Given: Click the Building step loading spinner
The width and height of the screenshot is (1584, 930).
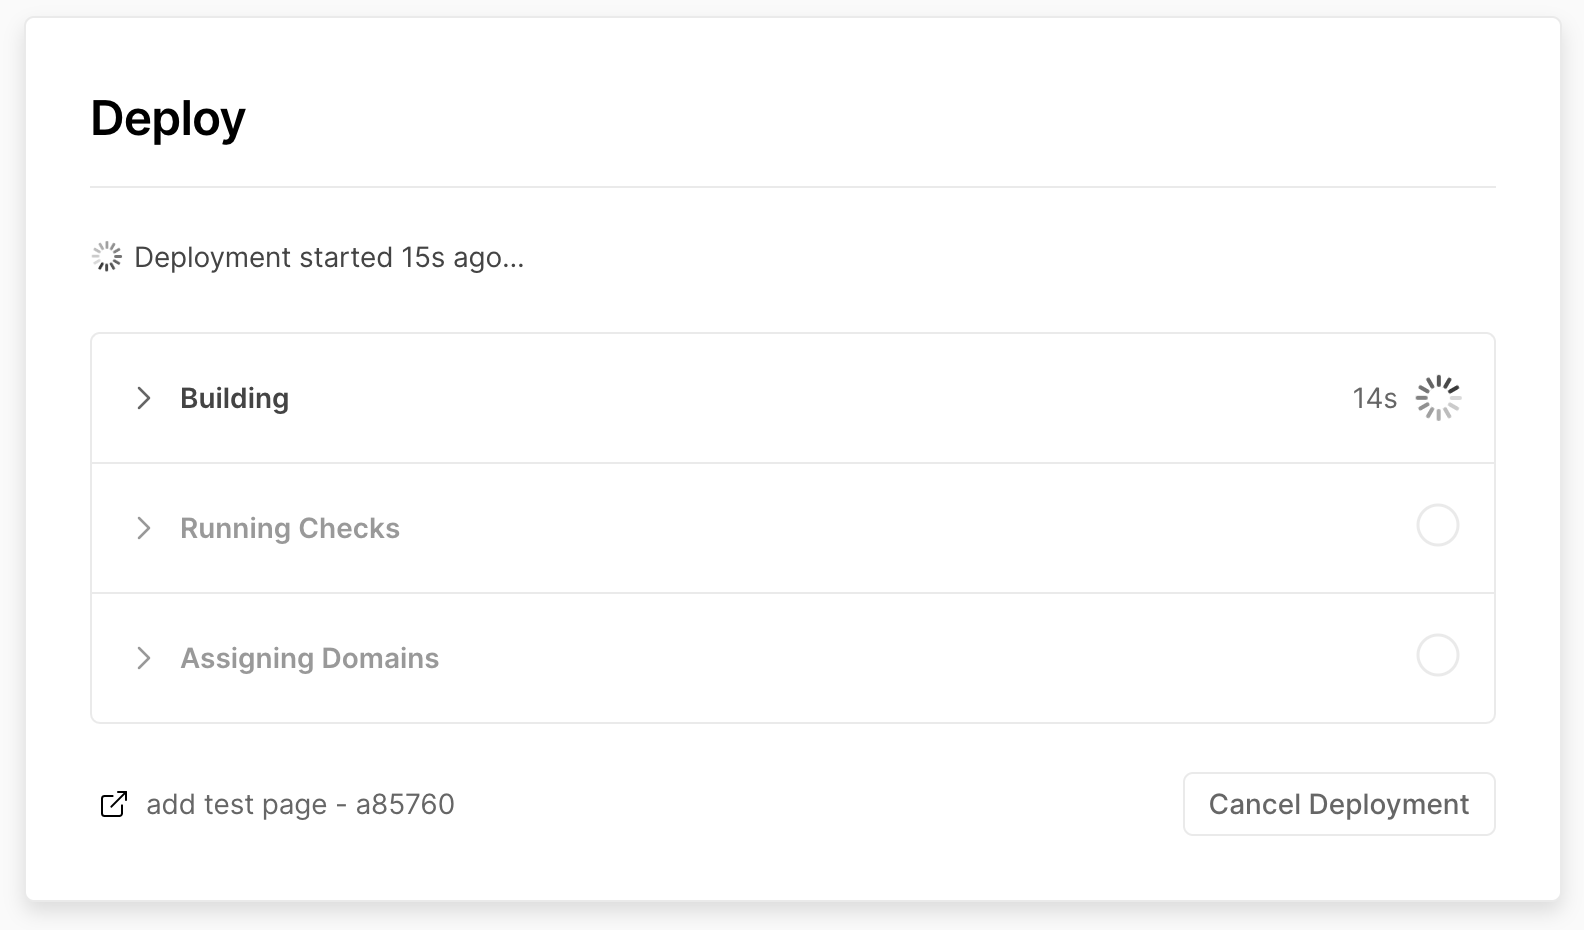Looking at the screenshot, I should click(1438, 398).
